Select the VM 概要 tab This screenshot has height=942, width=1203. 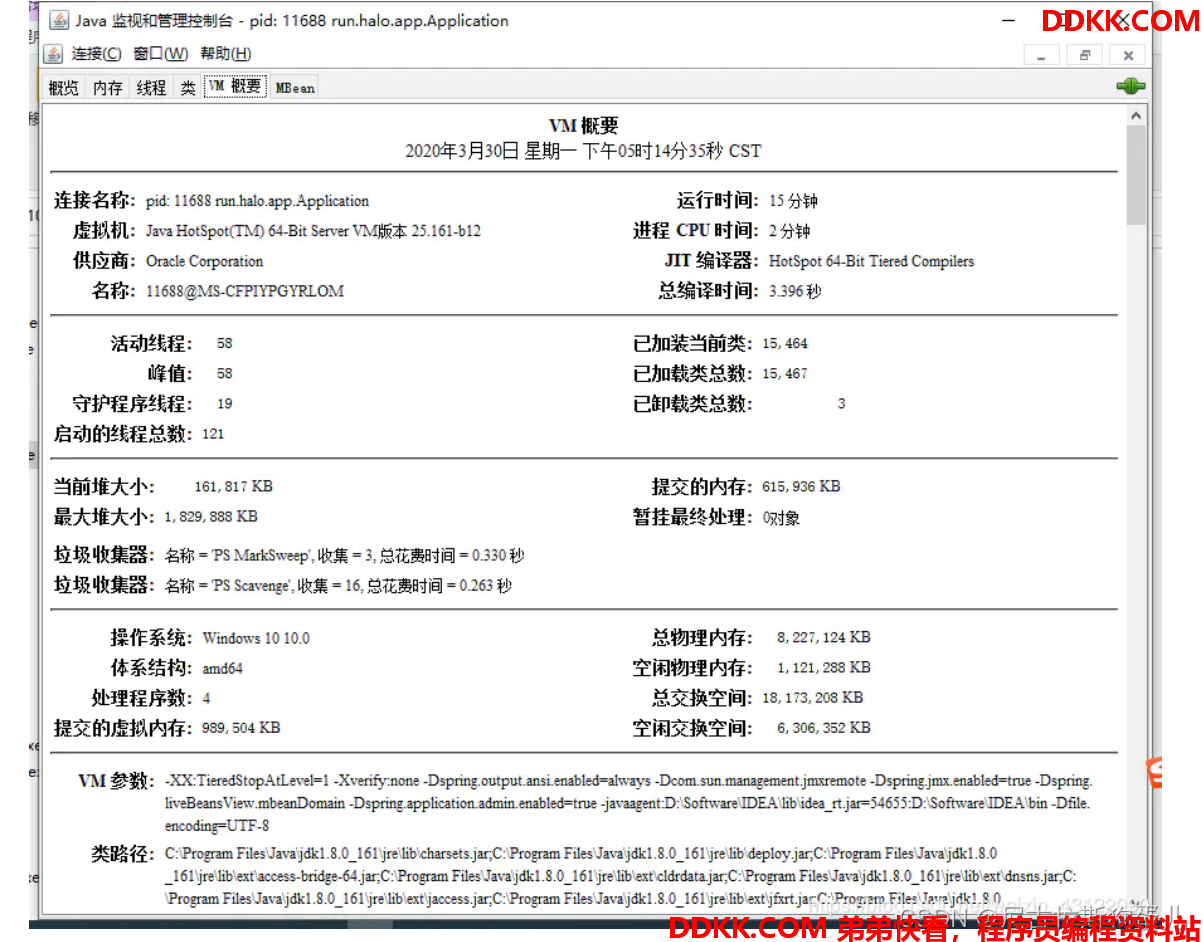pyautogui.click(x=236, y=87)
